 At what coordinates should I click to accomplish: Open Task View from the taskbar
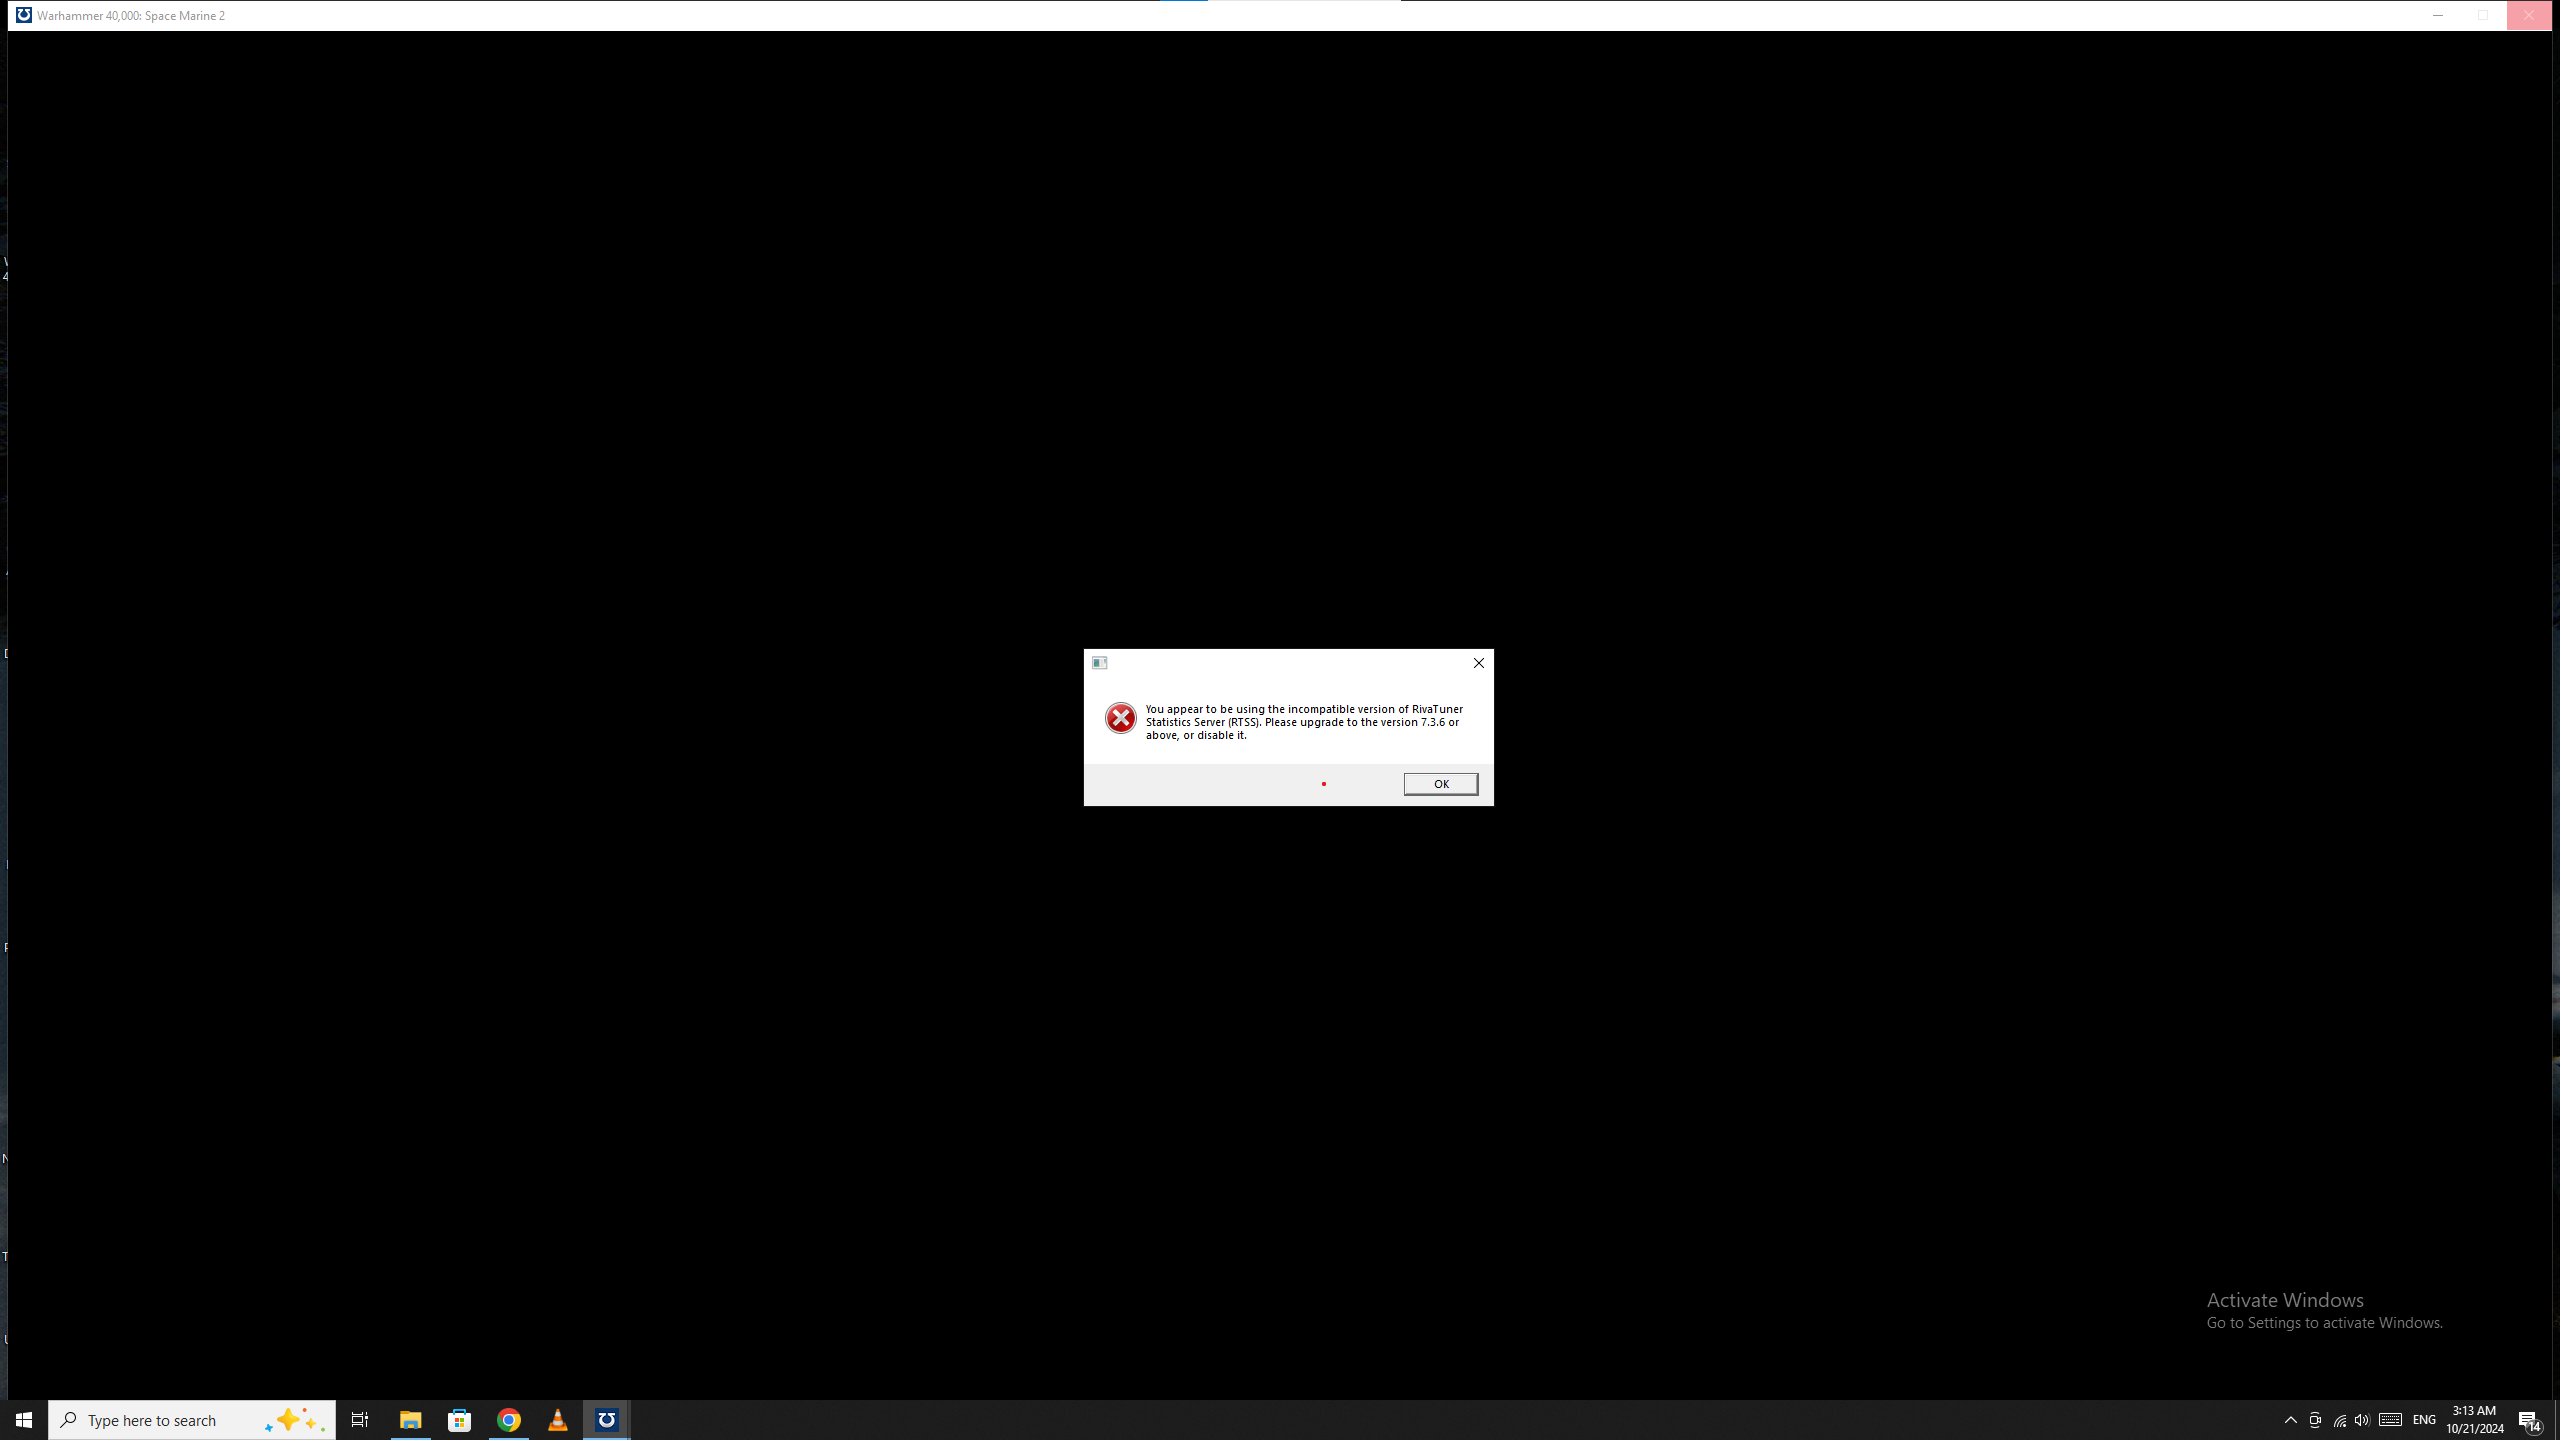coord(359,1420)
